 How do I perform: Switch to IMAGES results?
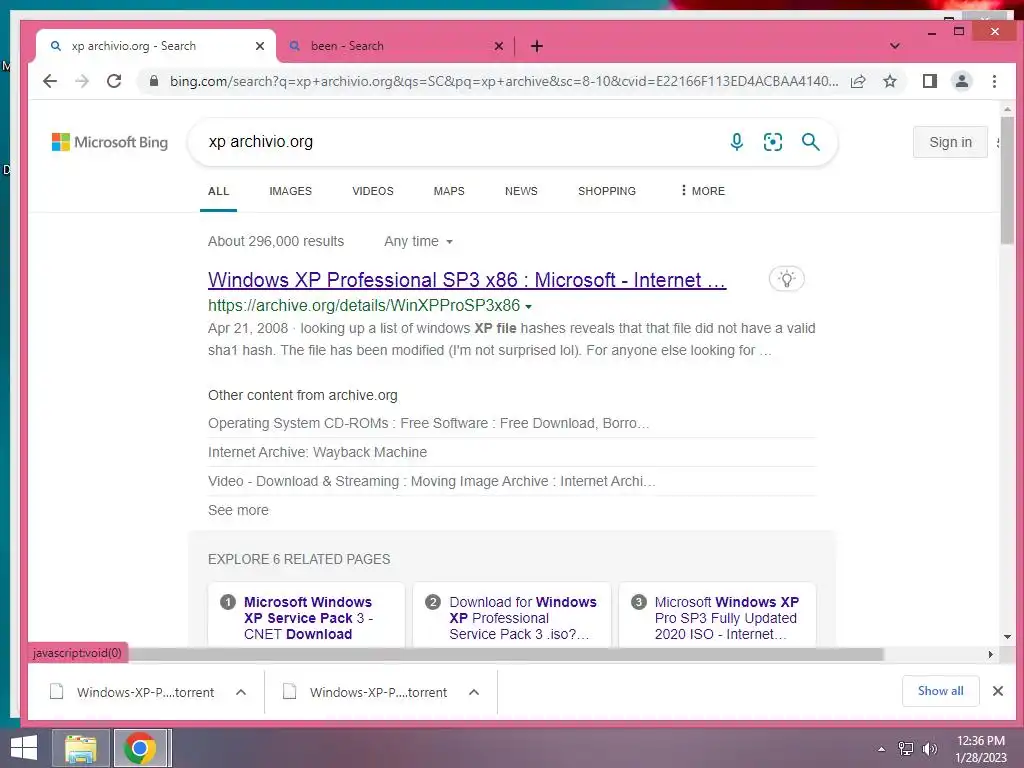click(x=290, y=191)
